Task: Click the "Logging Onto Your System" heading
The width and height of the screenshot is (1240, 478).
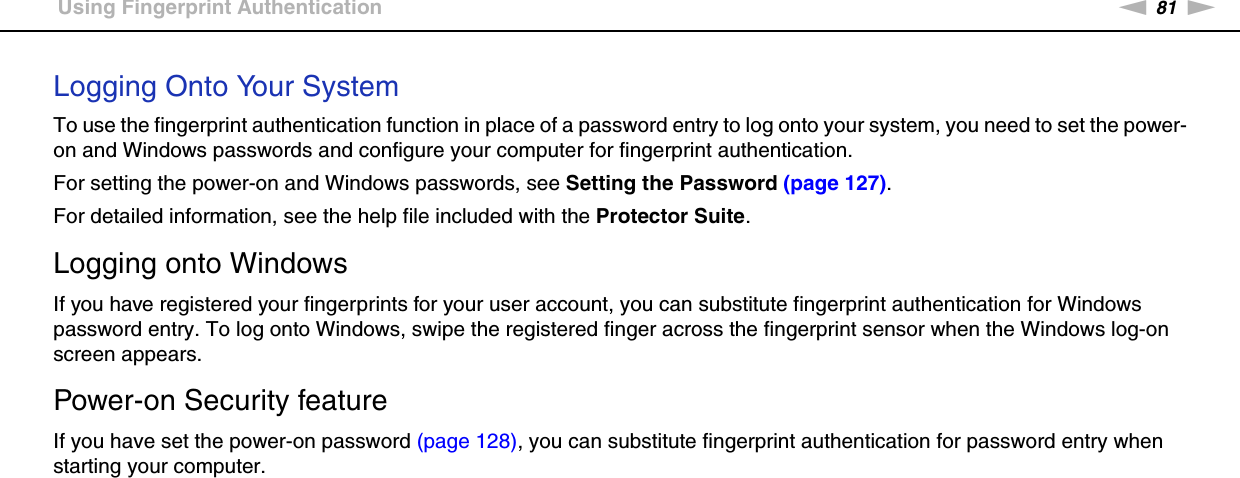Action: click(x=226, y=86)
